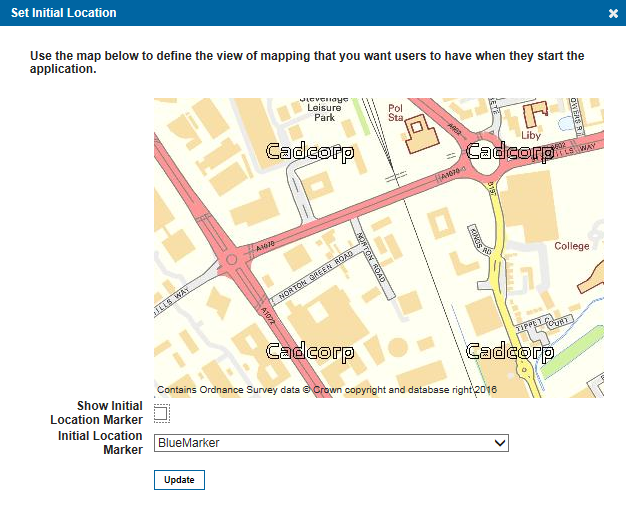Viewport: 626px width, 505px height.
Task: Click the Show Initial Location Marker label
Action: click(x=96, y=413)
